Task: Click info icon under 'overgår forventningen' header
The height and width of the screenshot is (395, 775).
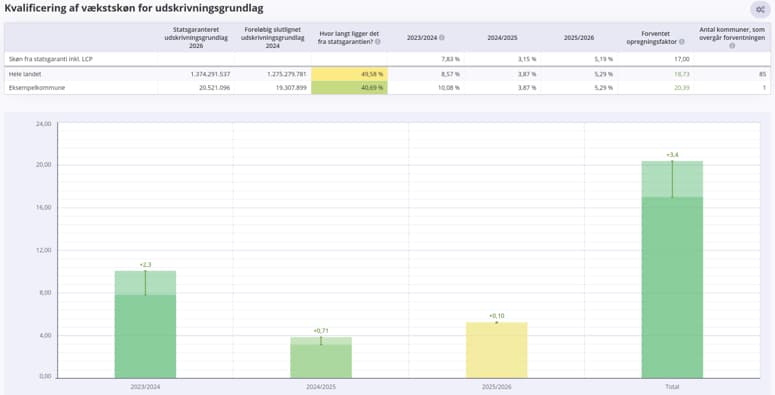Action: click(x=732, y=45)
